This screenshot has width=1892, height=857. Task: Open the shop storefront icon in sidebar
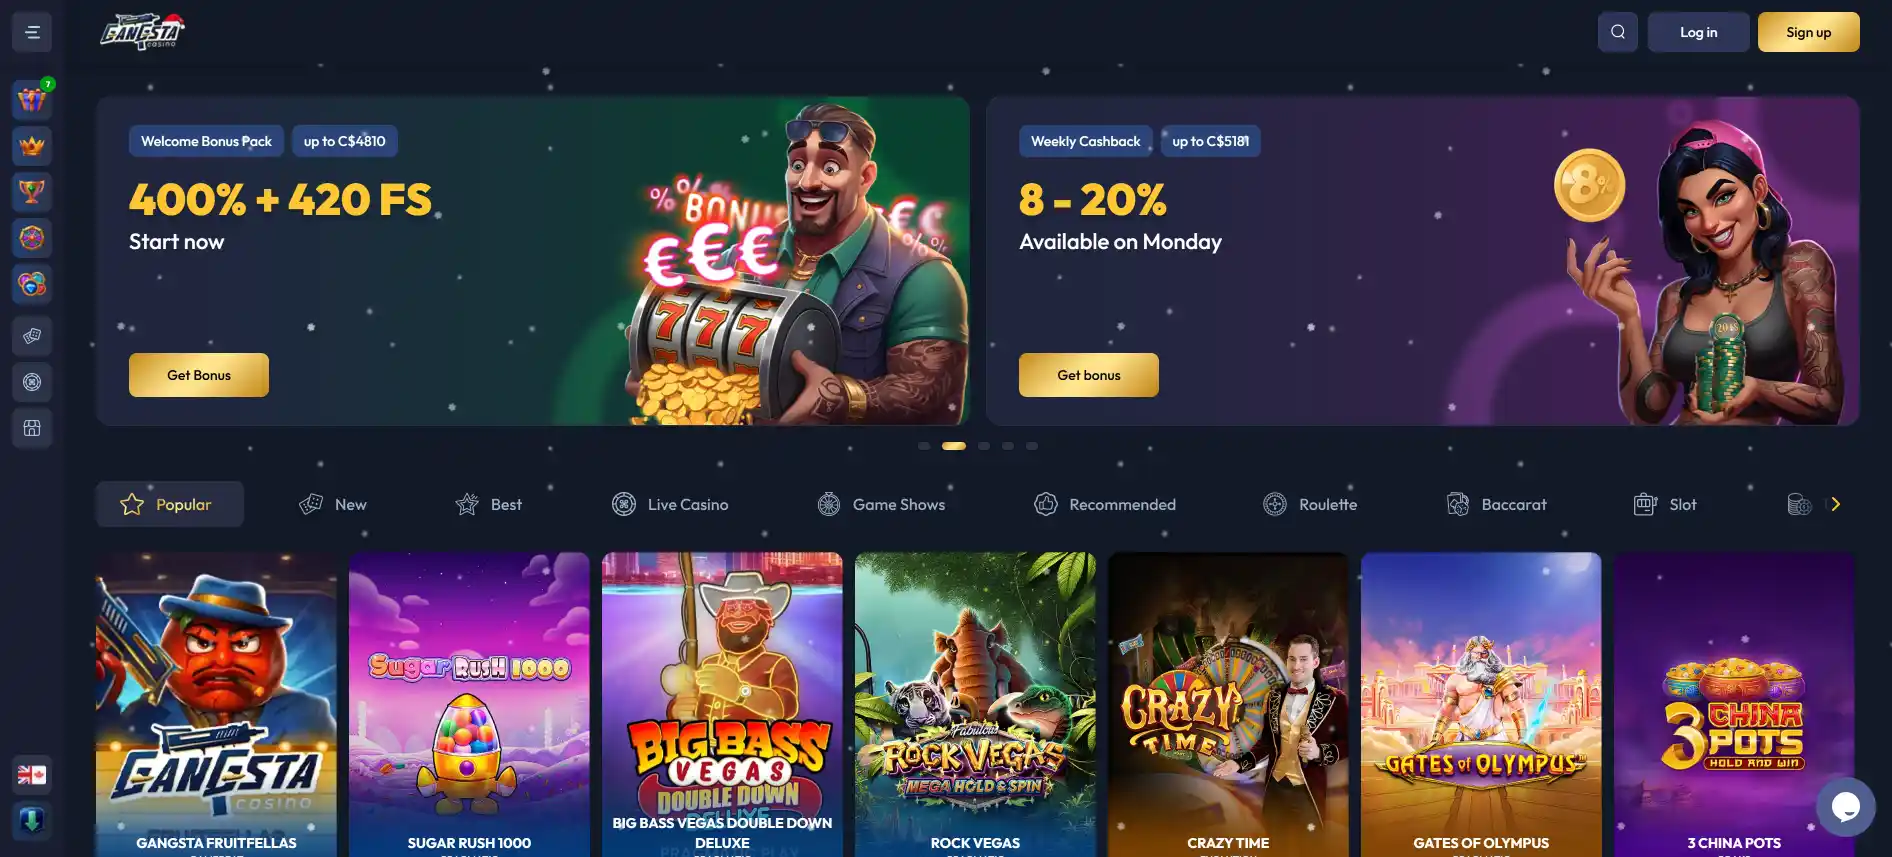tap(32, 428)
